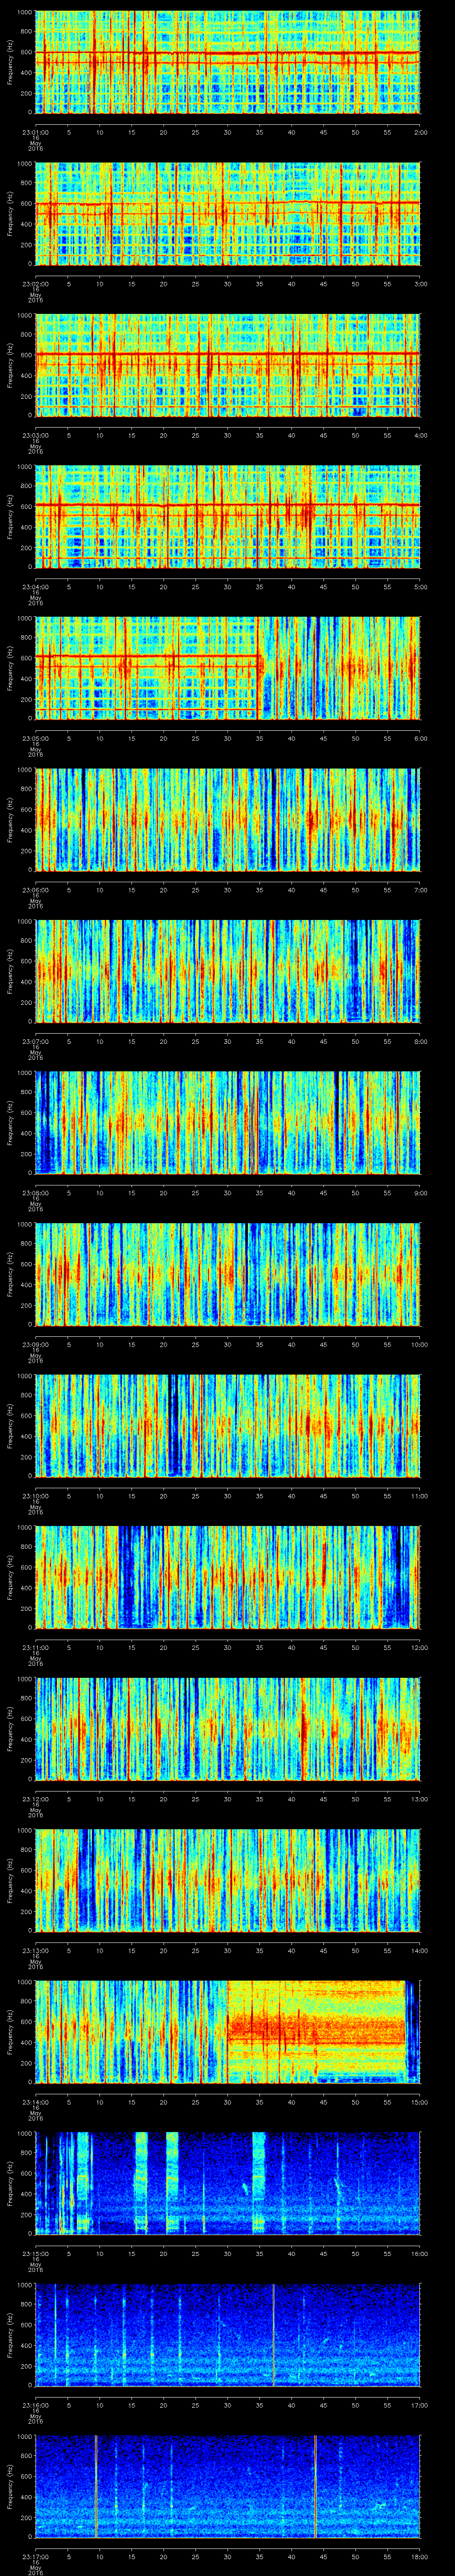Image resolution: width=455 pixels, height=2576 pixels.
Task: Click the spectrogram panel starting at 23:01:00
Action: coord(228,62)
